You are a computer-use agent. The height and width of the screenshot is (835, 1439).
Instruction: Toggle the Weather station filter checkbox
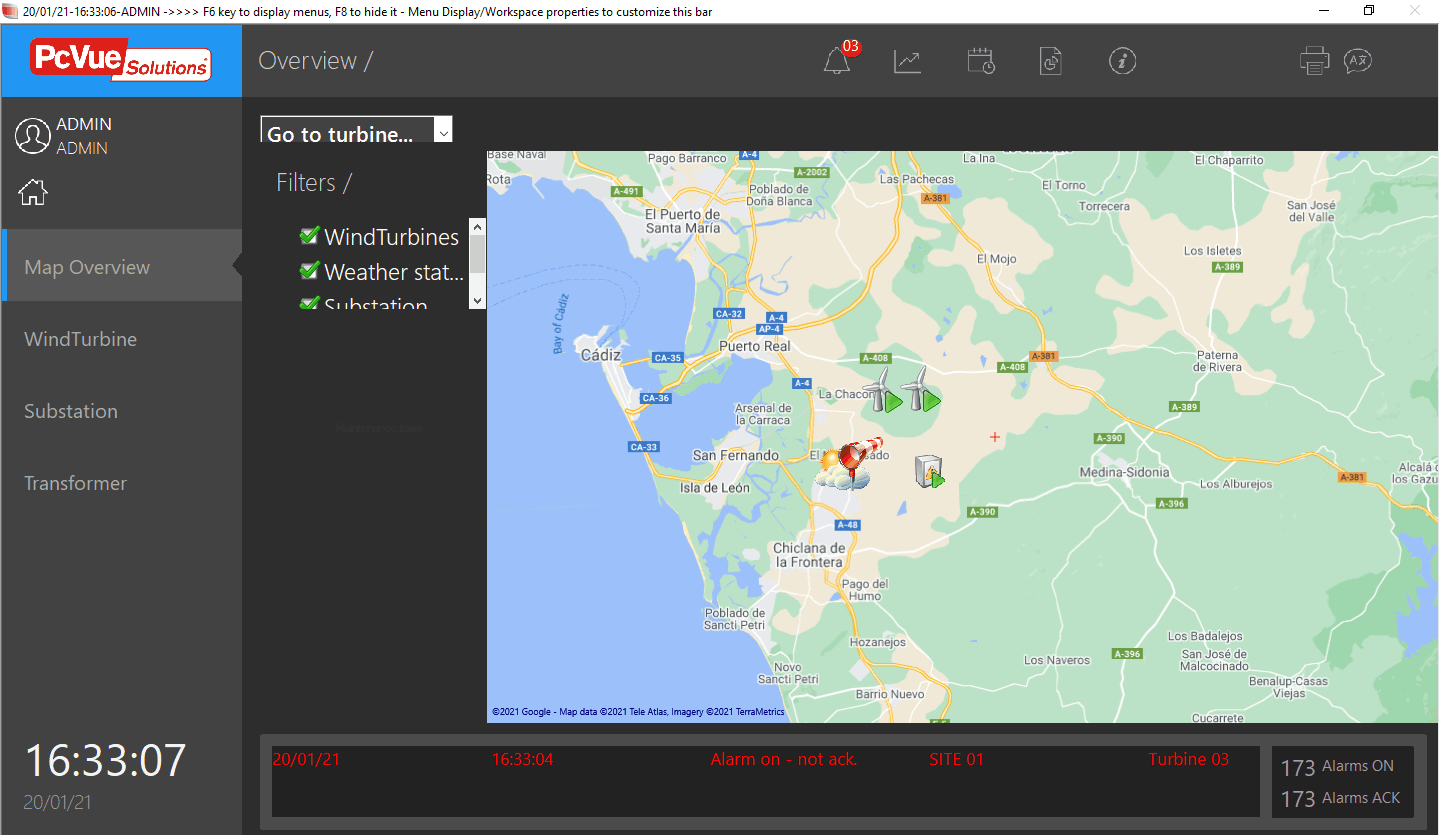(309, 271)
